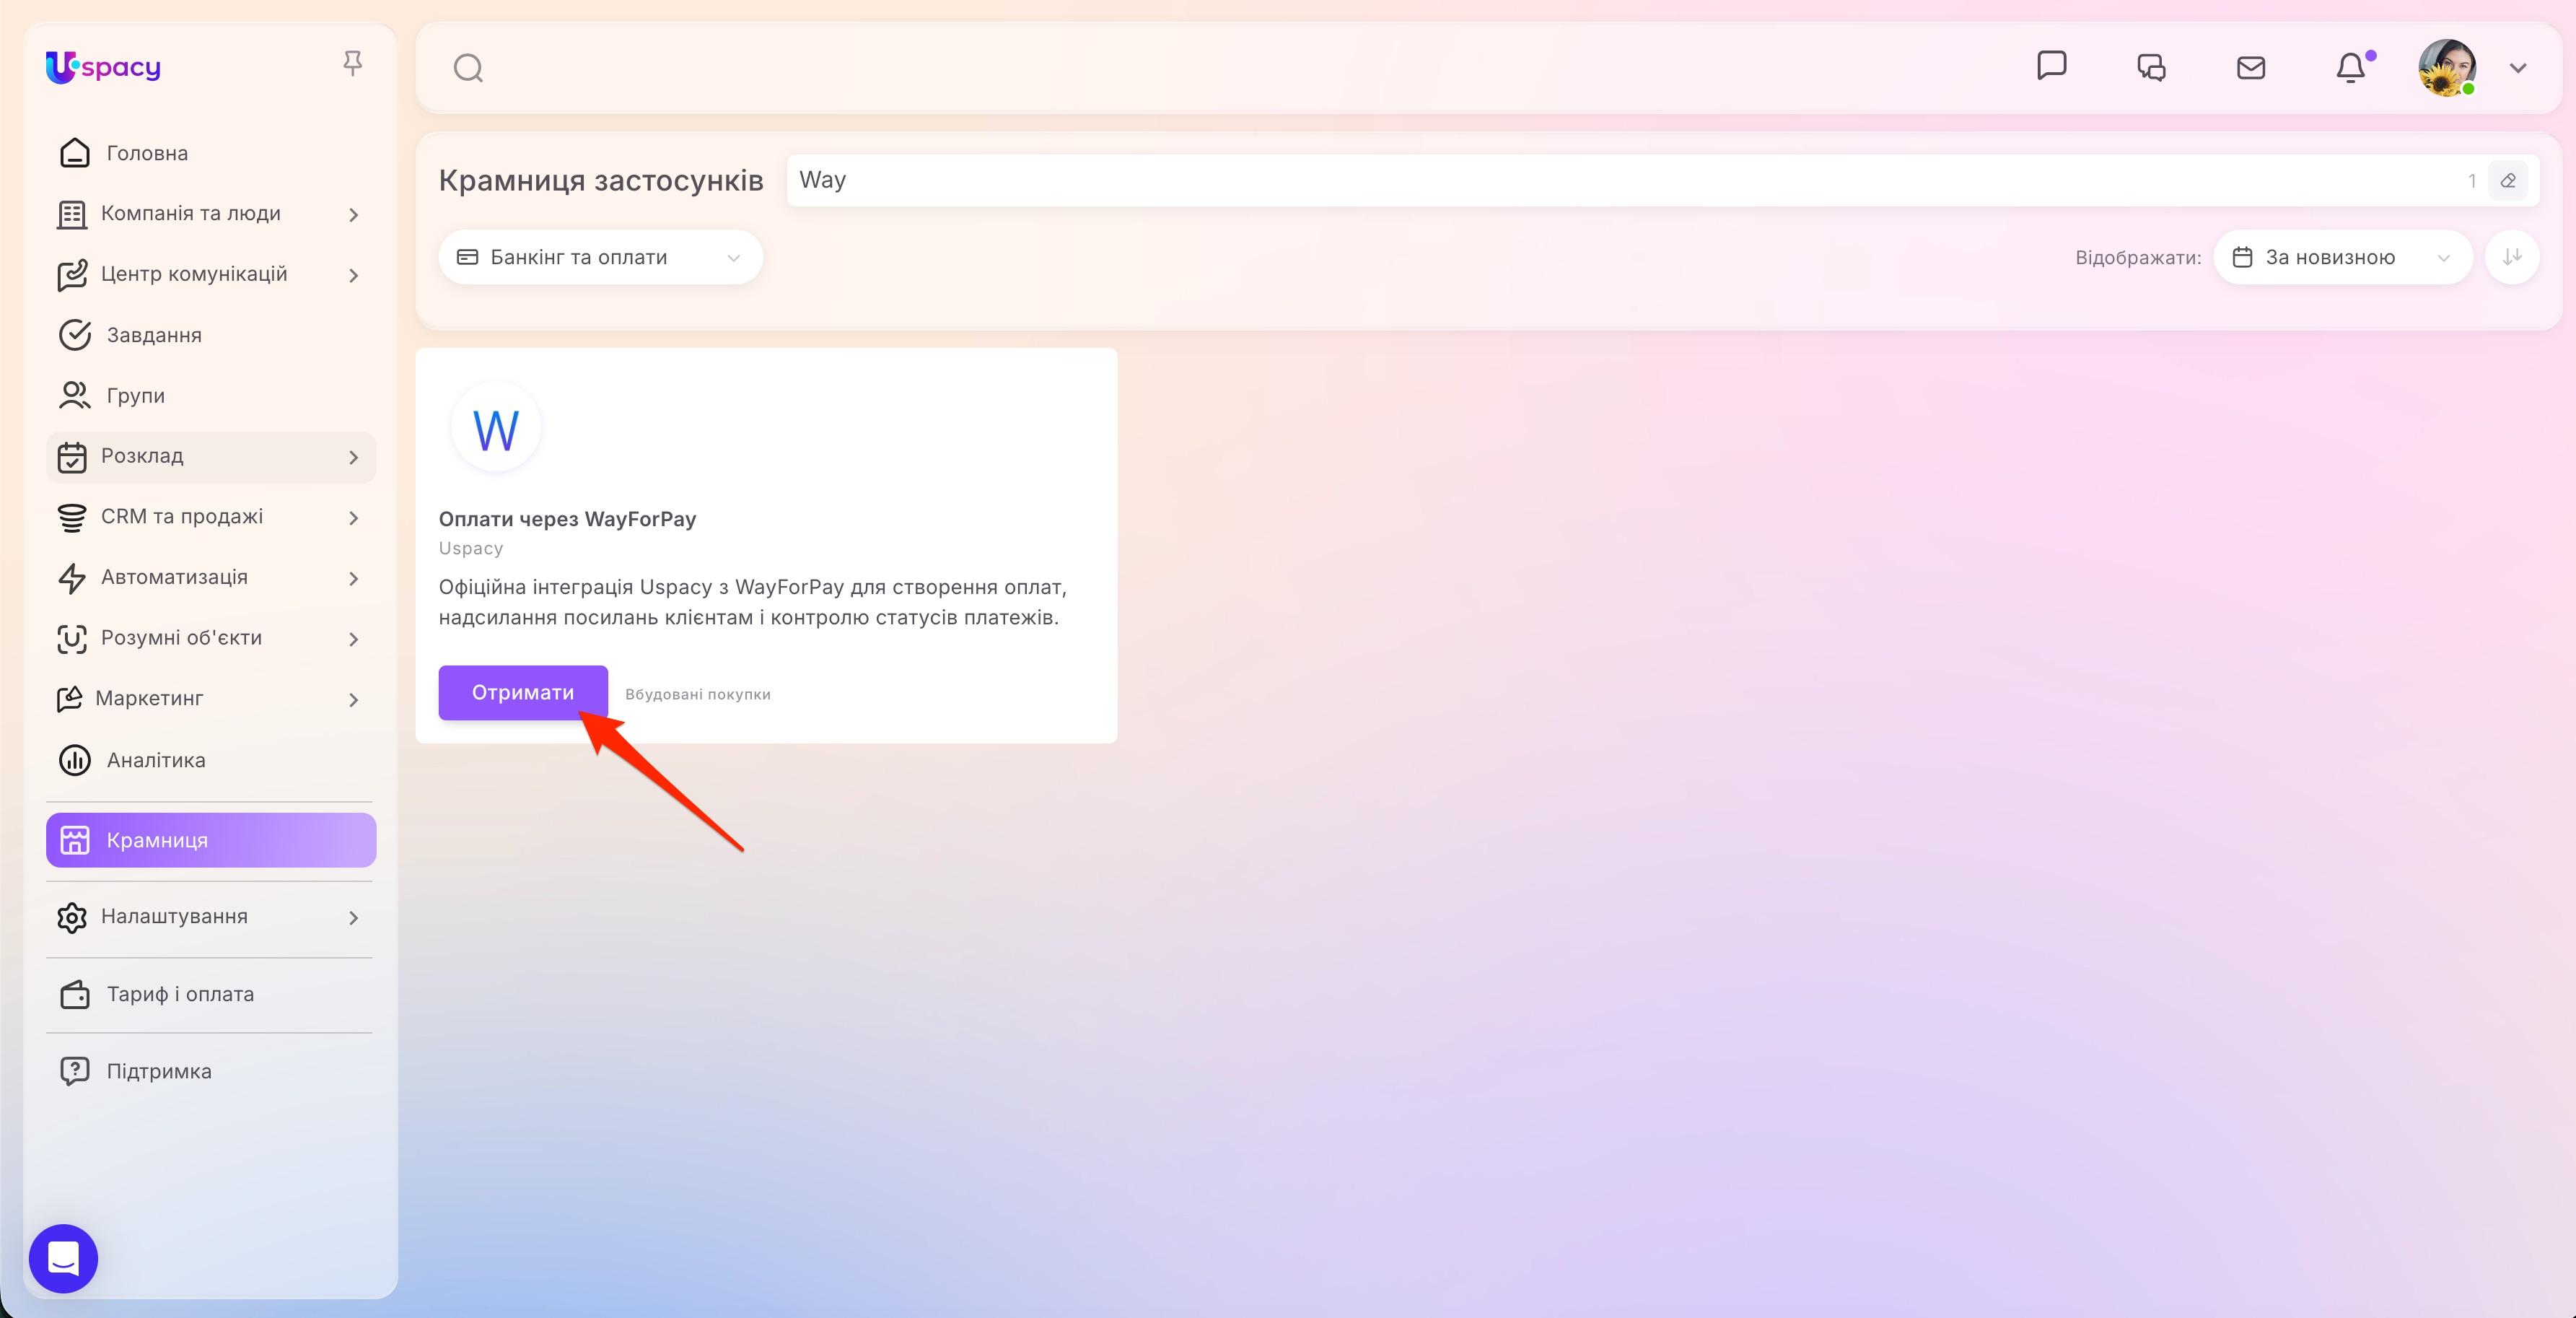Image resolution: width=2576 pixels, height=1318 pixels.
Task: Click the chart icon for Аналітика
Action: point(75,760)
